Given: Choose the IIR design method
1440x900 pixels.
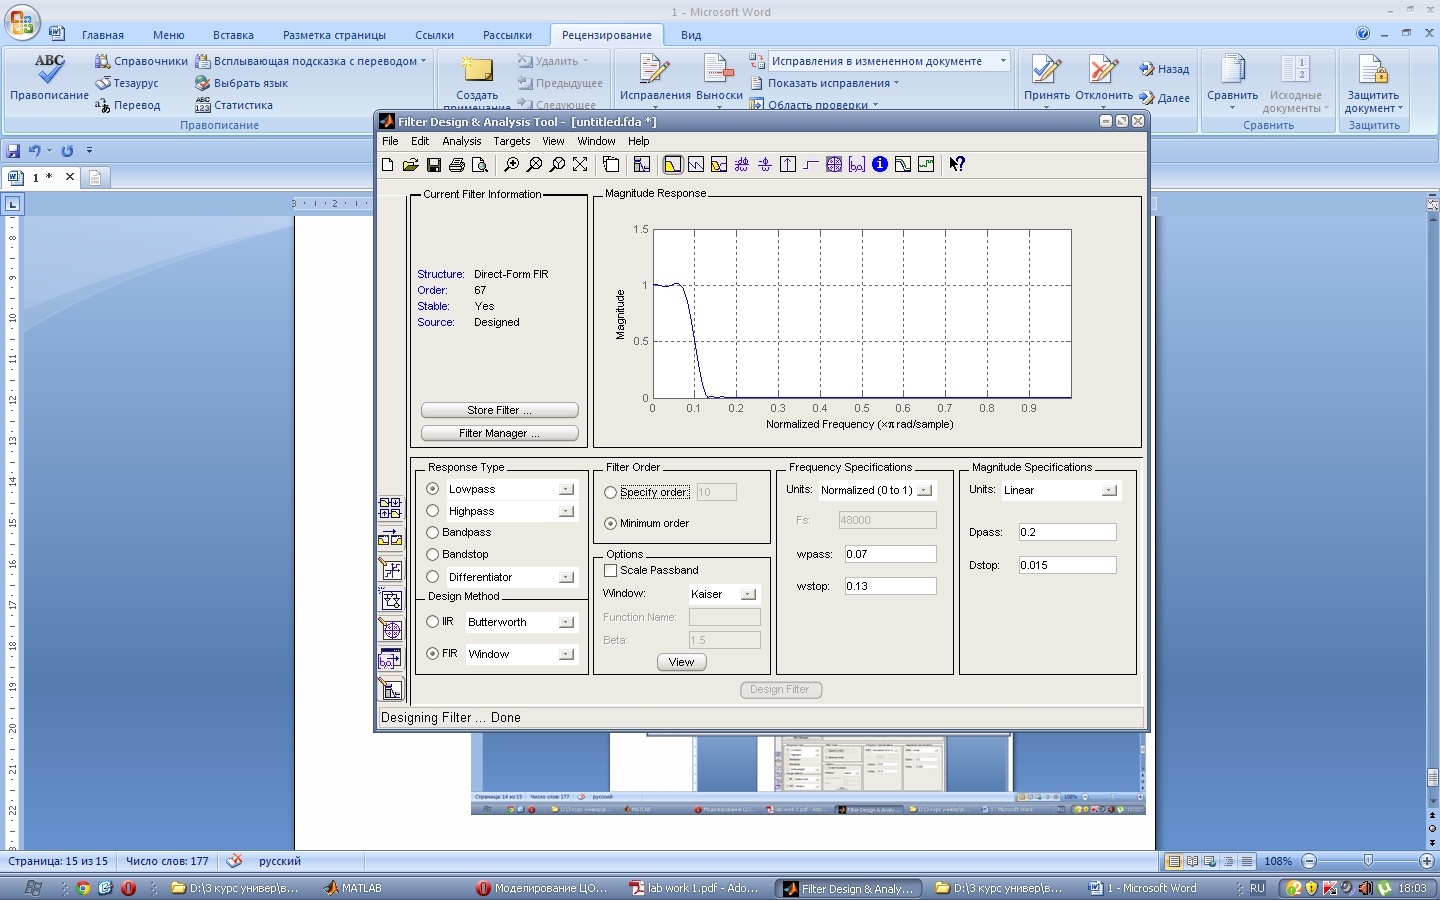Looking at the screenshot, I should [433, 622].
